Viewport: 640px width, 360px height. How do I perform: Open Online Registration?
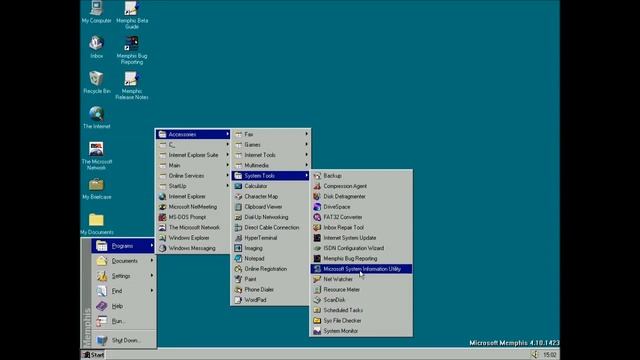coord(271,269)
